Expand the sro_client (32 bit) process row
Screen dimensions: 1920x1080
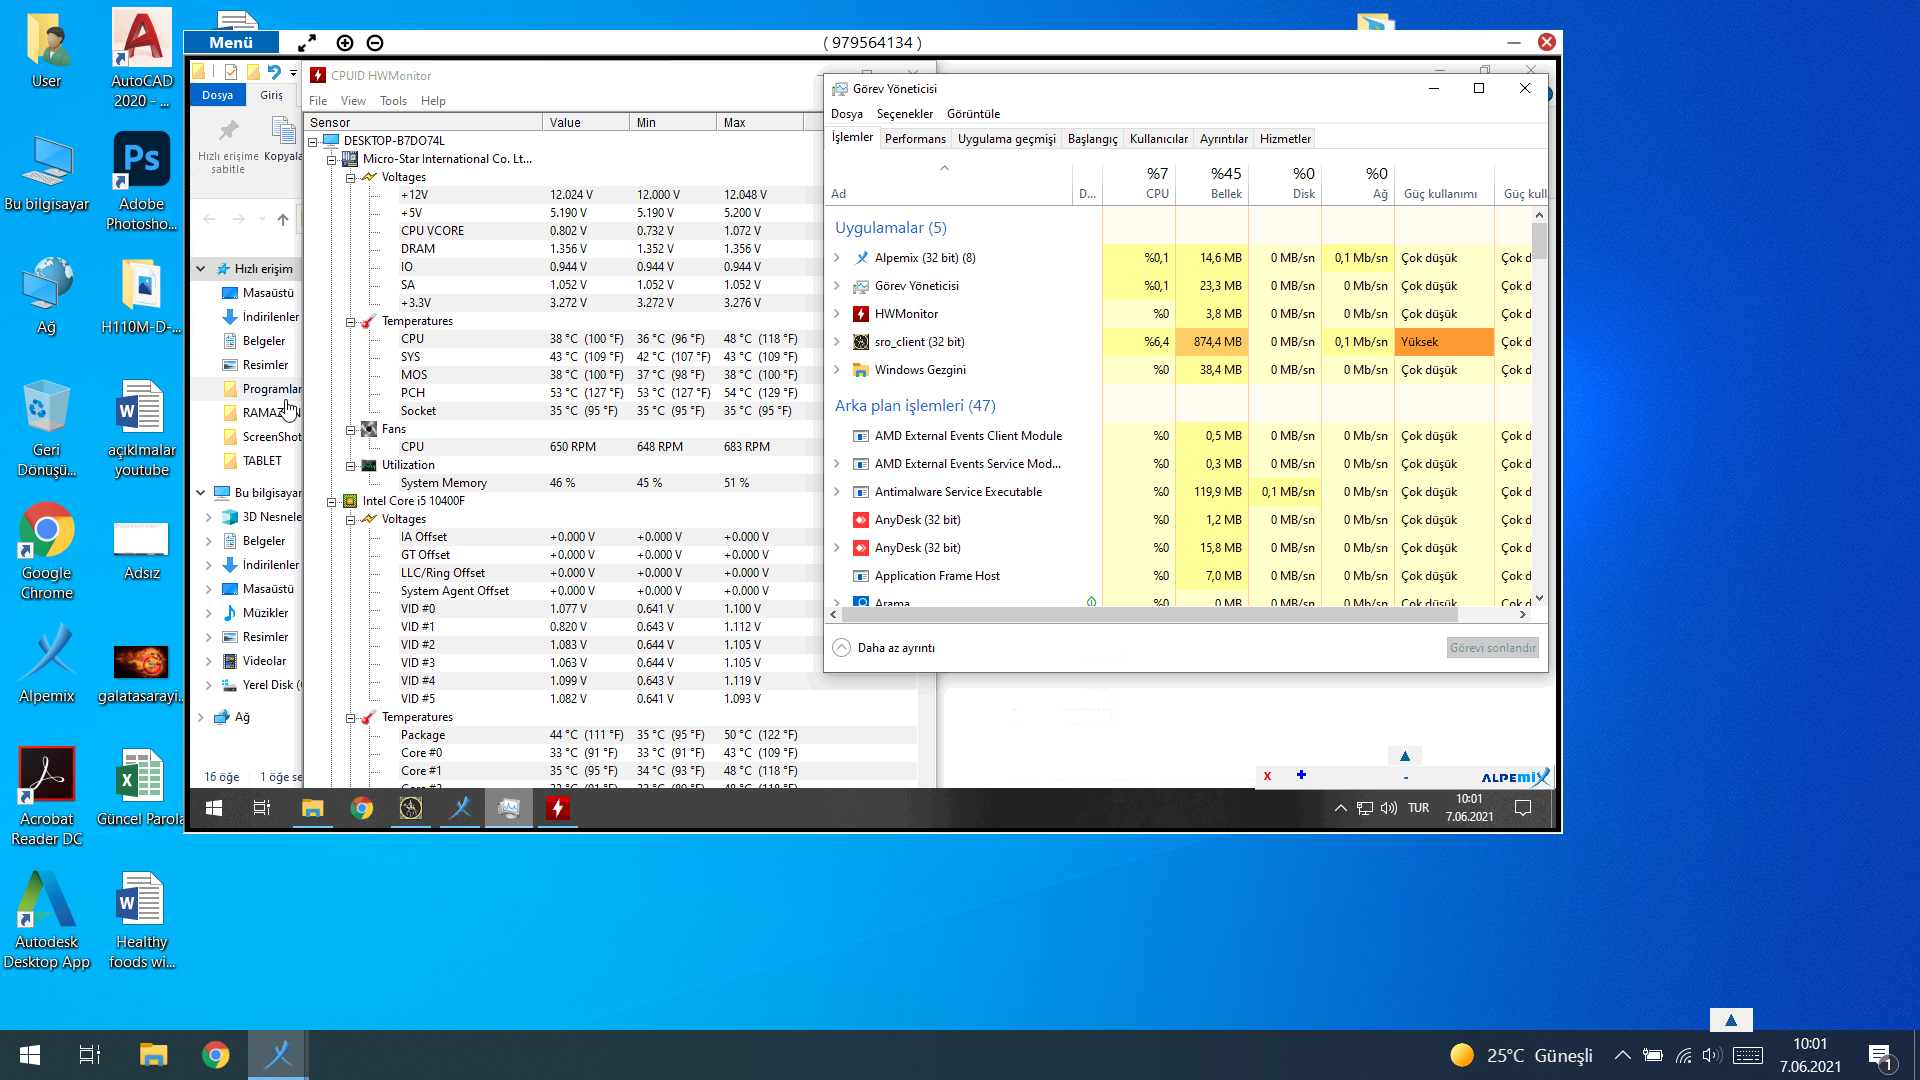(837, 342)
